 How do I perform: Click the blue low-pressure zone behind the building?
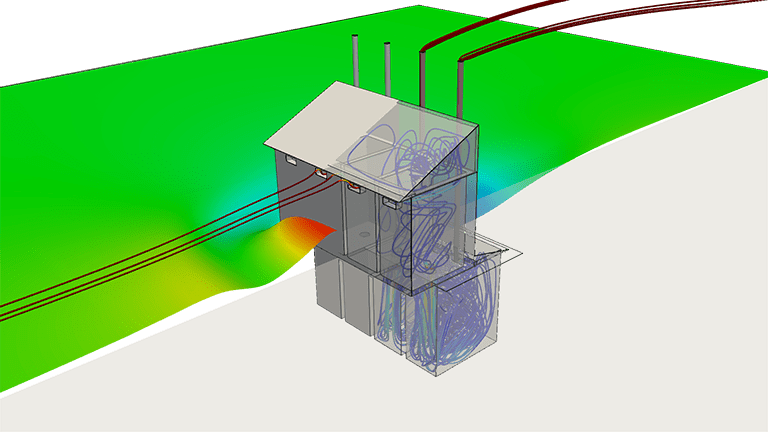(487, 192)
